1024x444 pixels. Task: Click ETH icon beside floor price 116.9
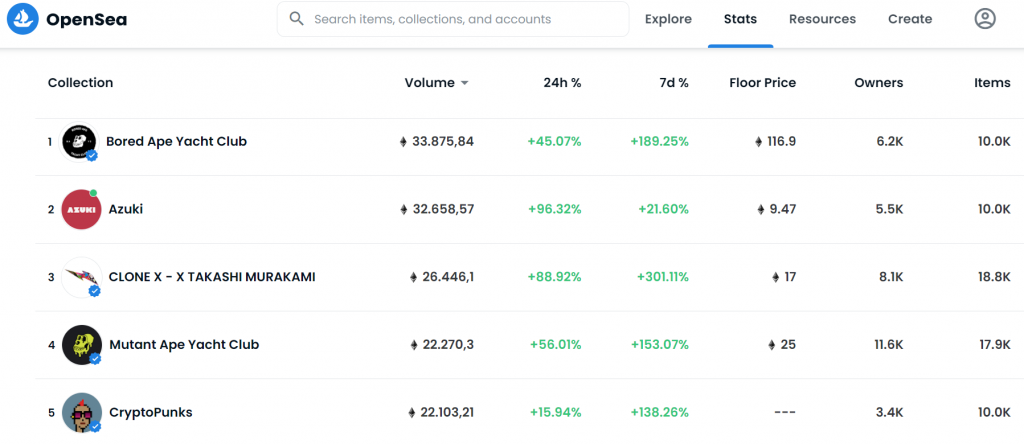758,142
